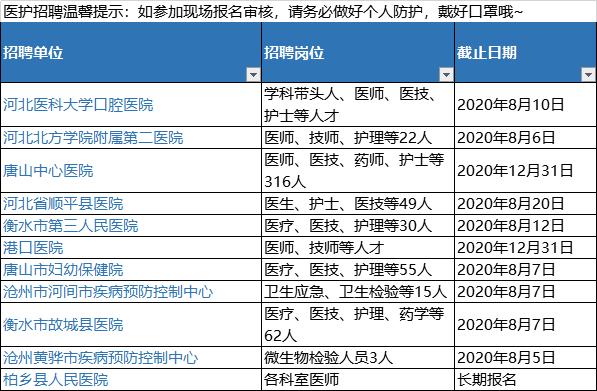Open the 招聘单位 column filter dropdown
The image size is (597, 391).
tap(253, 75)
